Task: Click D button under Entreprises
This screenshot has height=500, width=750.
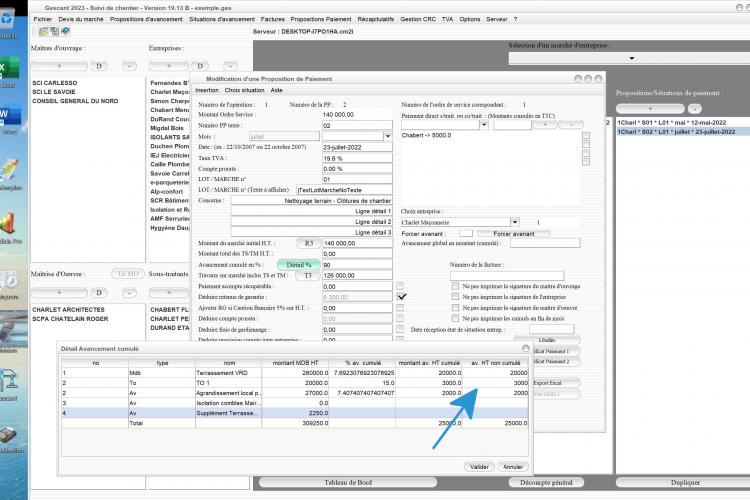Action: [x=200, y=66]
